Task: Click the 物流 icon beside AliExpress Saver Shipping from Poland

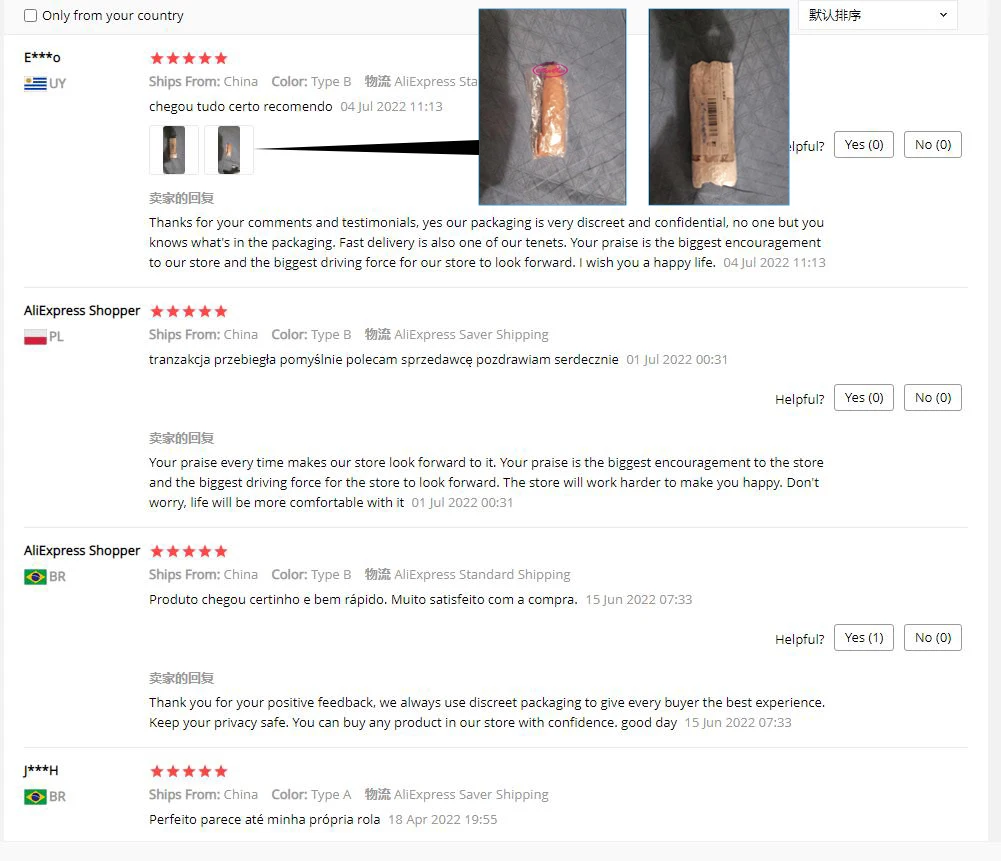Action: click(x=377, y=334)
